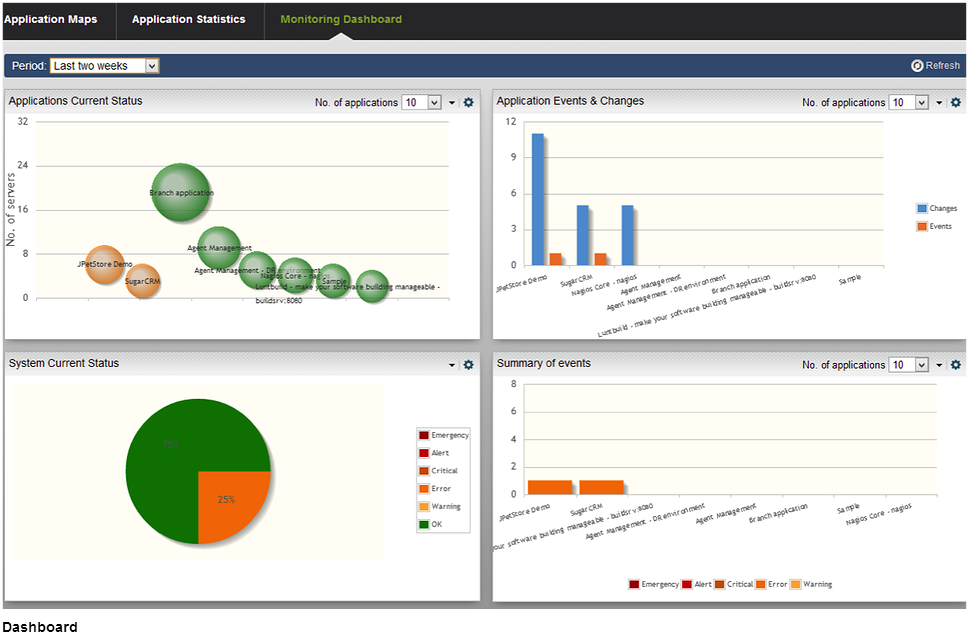Click the Refresh icon in the period bar
970x635 pixels.
click(917, 66)
